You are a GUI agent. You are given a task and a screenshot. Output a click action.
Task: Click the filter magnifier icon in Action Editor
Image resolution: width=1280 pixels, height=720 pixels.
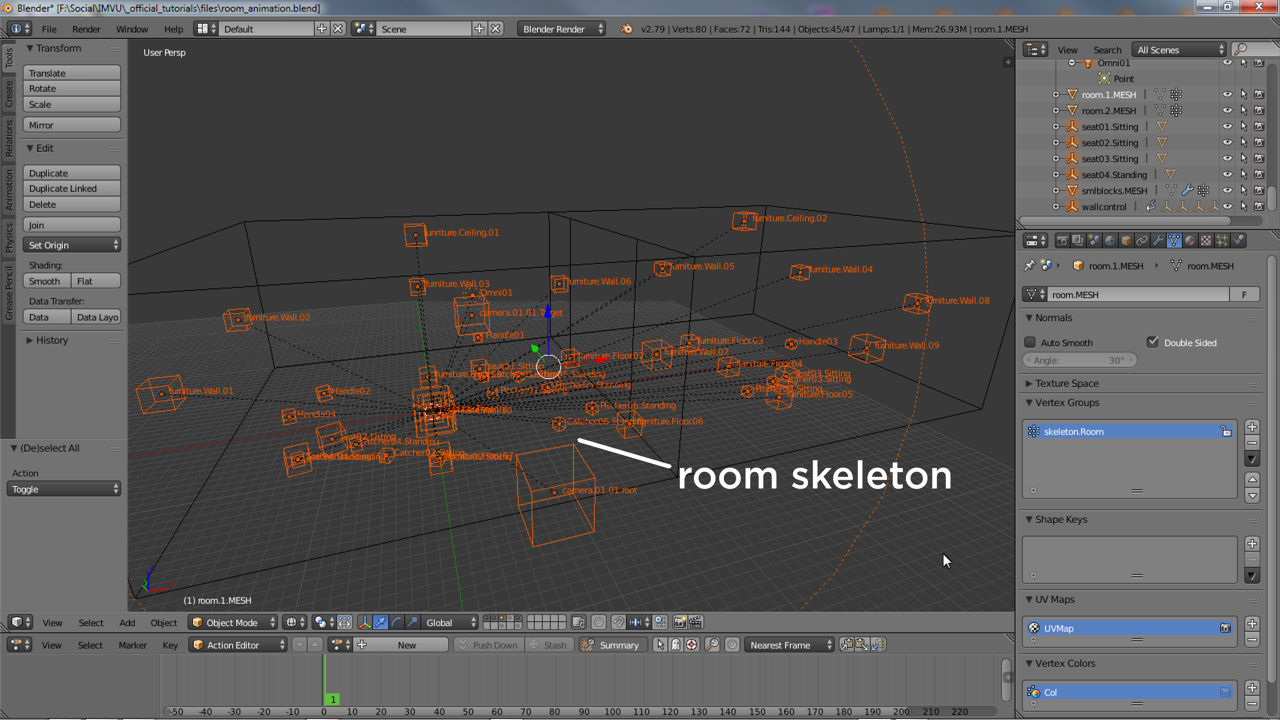coord(712,645)
